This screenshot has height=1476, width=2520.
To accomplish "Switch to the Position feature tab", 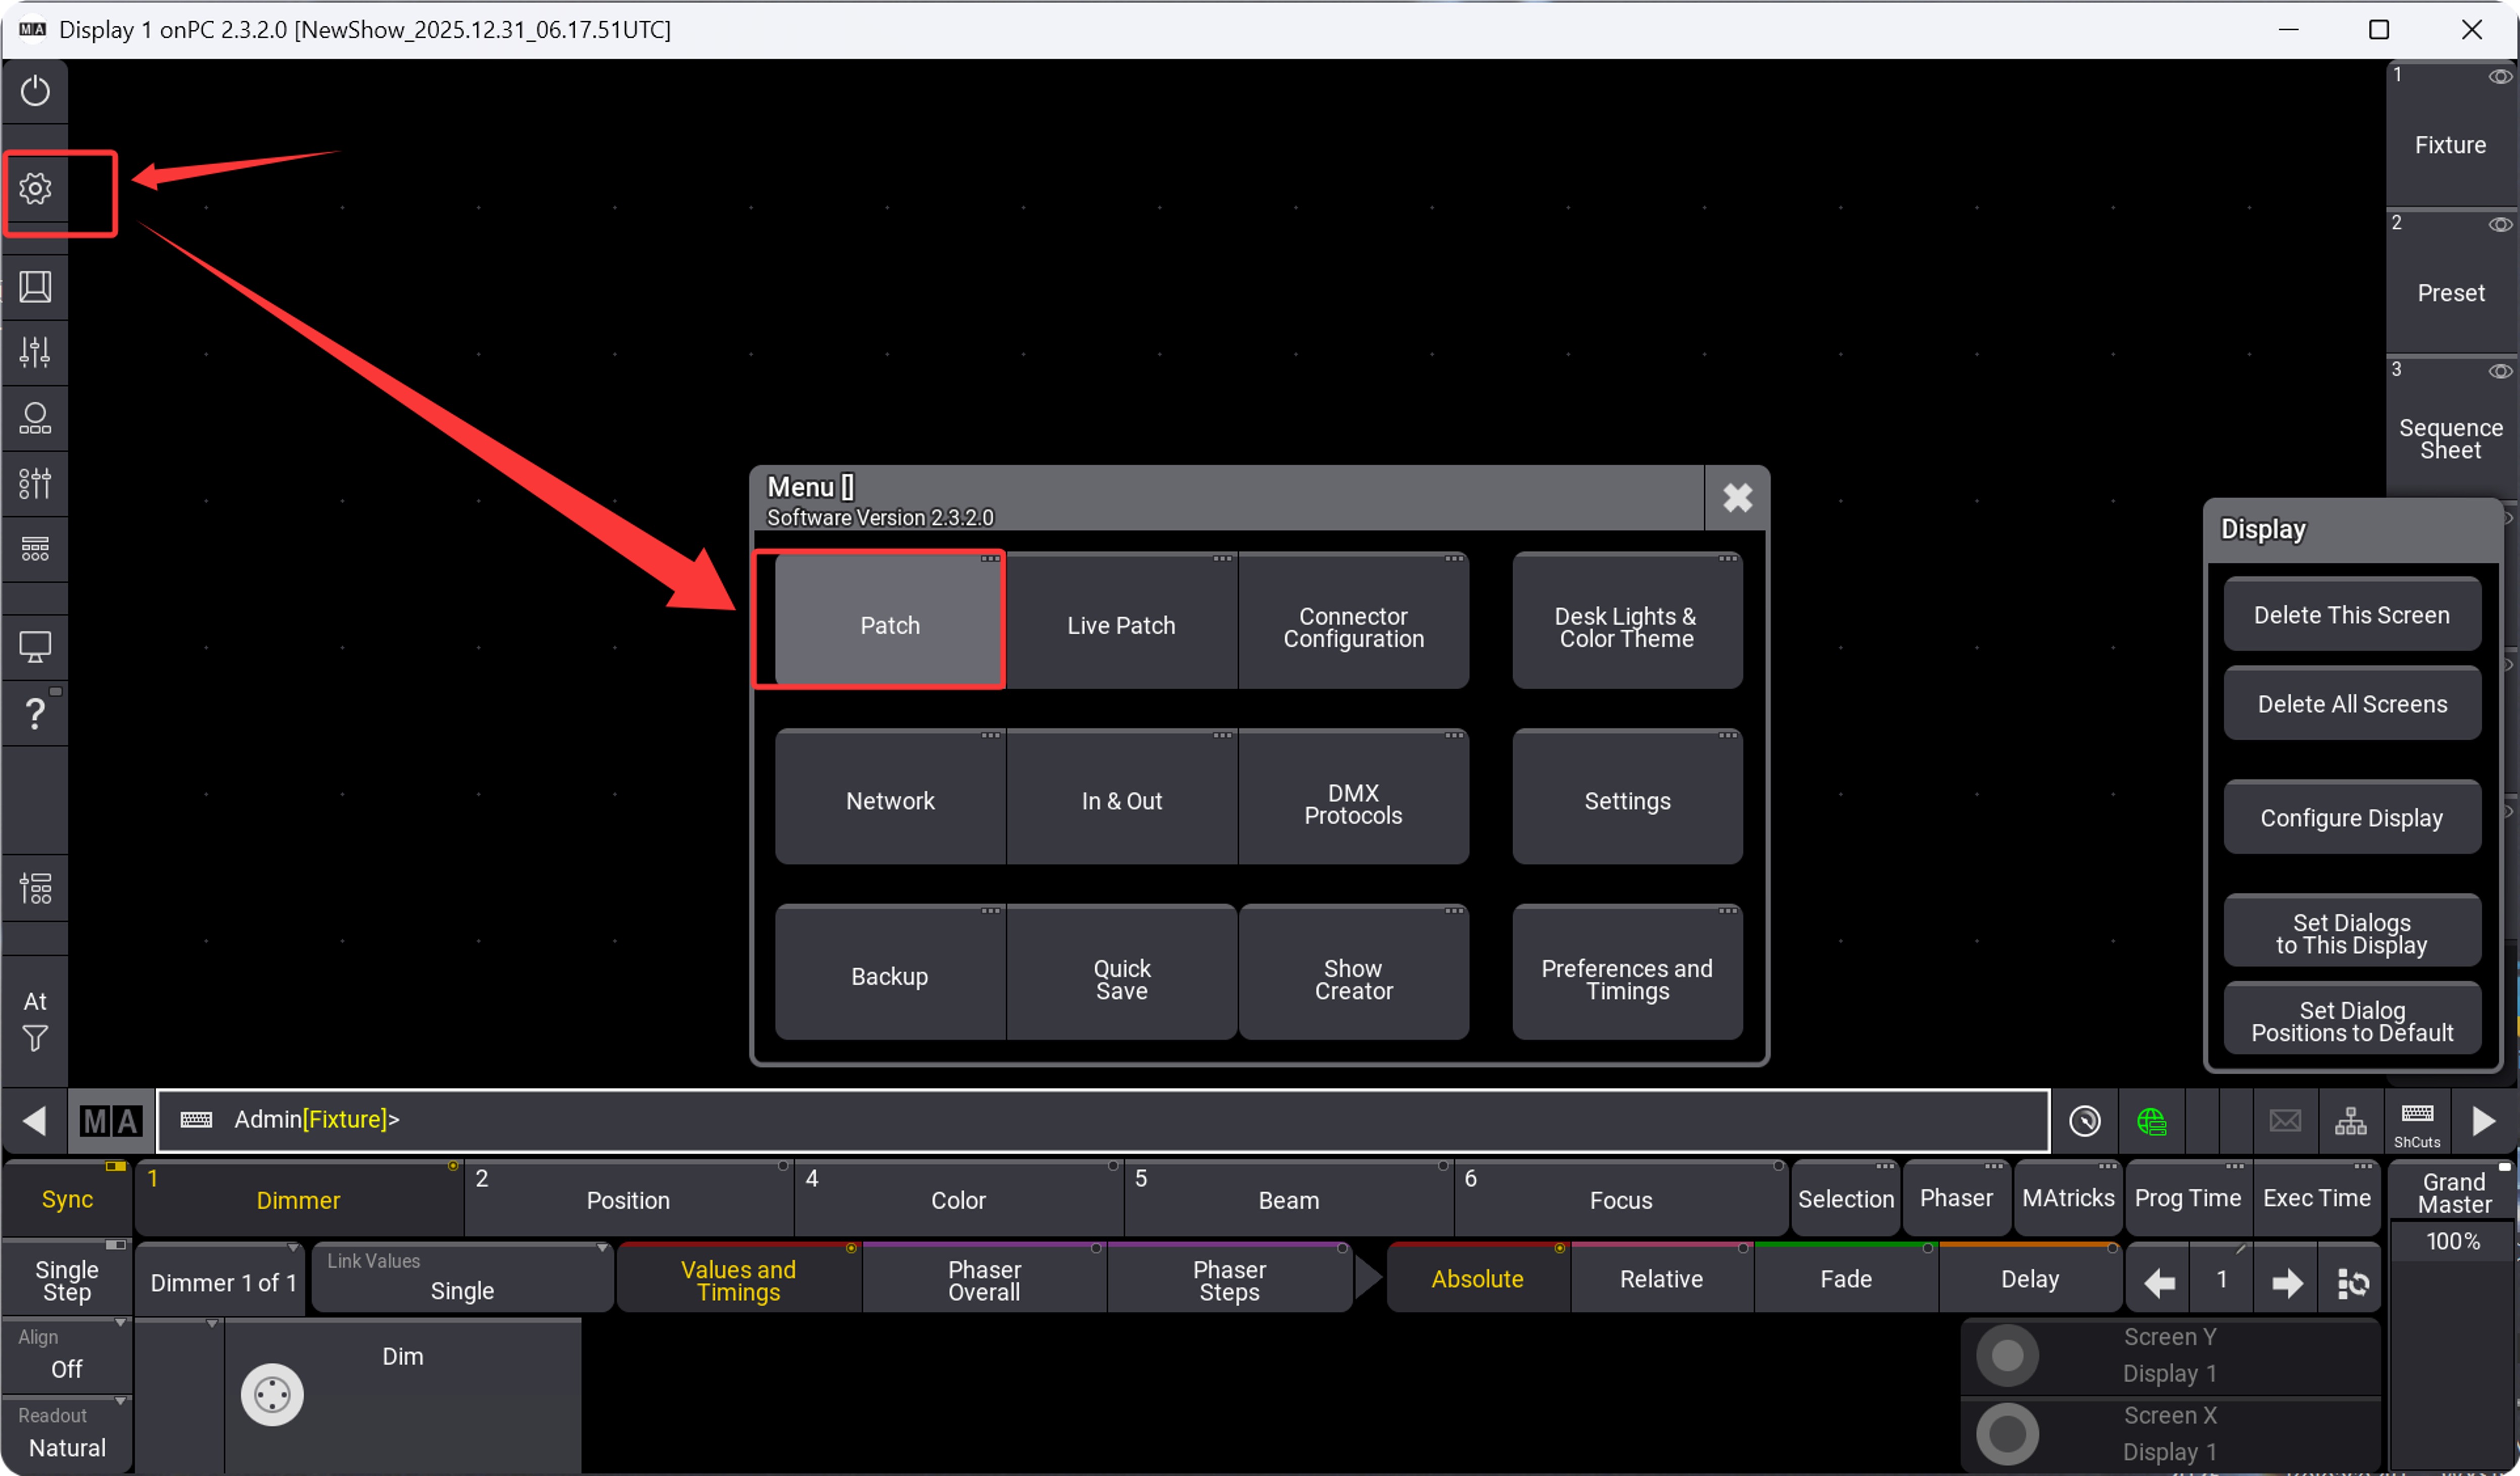I will pos(628,1200).
